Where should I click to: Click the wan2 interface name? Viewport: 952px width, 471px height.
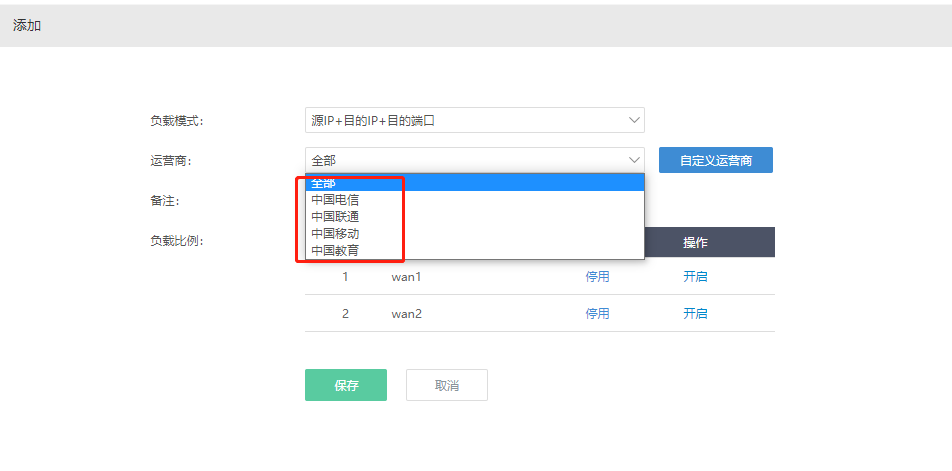(406, 313)
